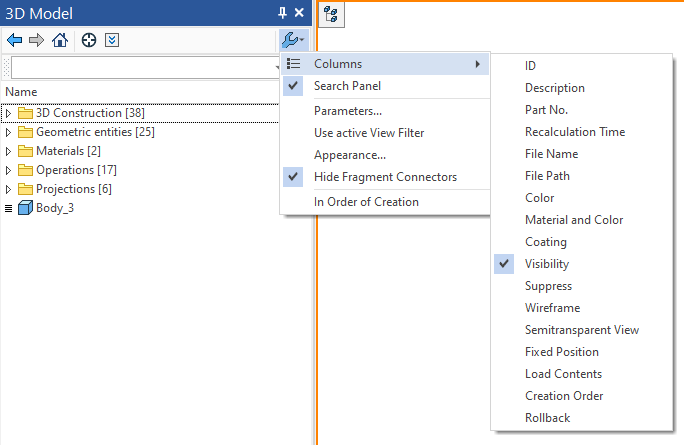Select Operations [17] tree item
This screenshot has width=684, height=445.
click(x=76, y=170)
